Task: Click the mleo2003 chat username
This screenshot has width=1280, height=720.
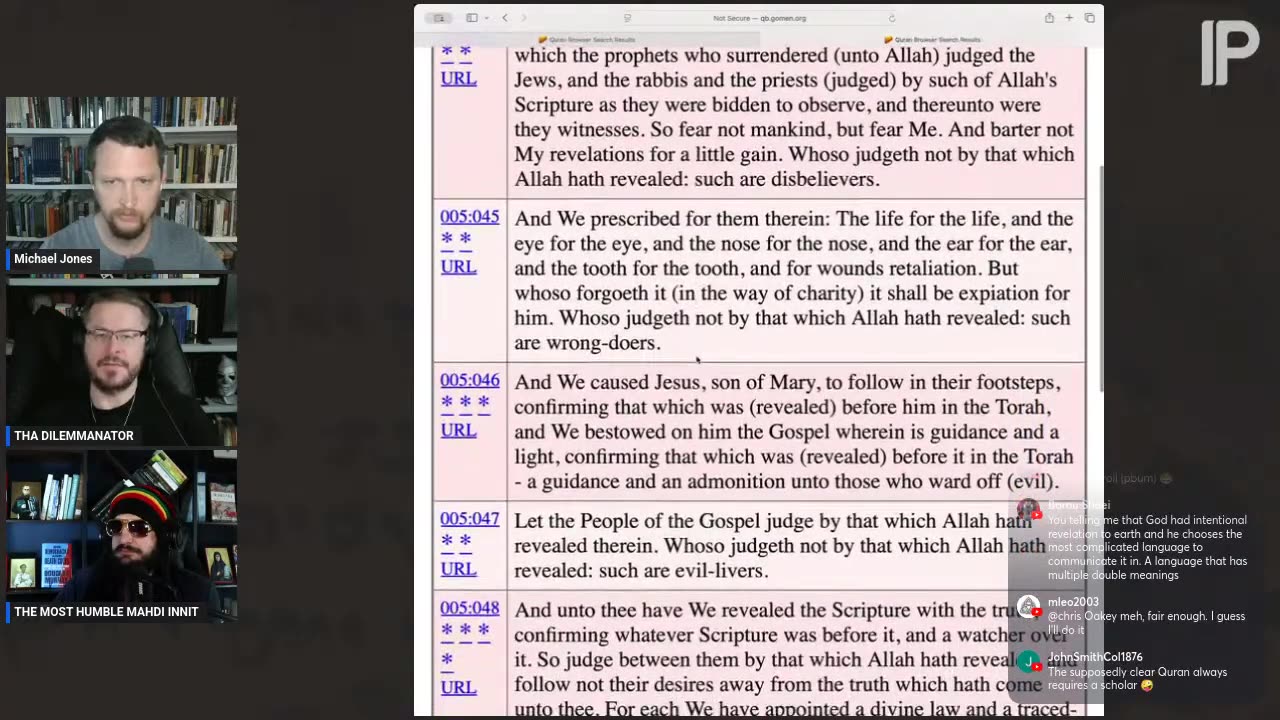Action: tap(1073, 602)
